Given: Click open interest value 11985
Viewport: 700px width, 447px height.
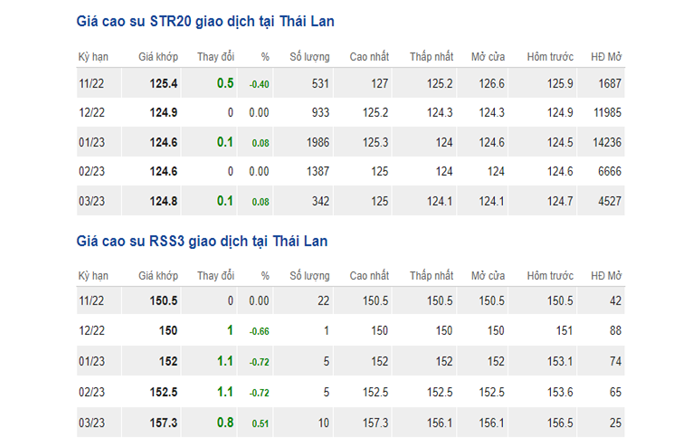Looking at the screenshot, I should (x=606, y=112).
